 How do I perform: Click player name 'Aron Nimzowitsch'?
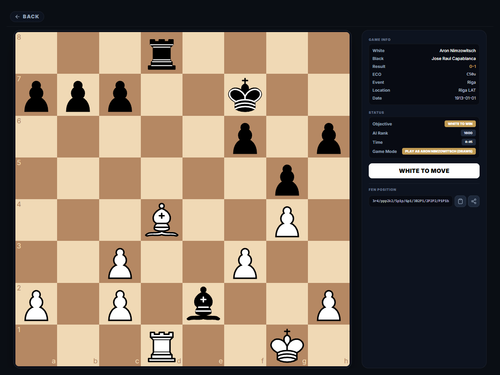pyautogui.click(x=457, y=51)
